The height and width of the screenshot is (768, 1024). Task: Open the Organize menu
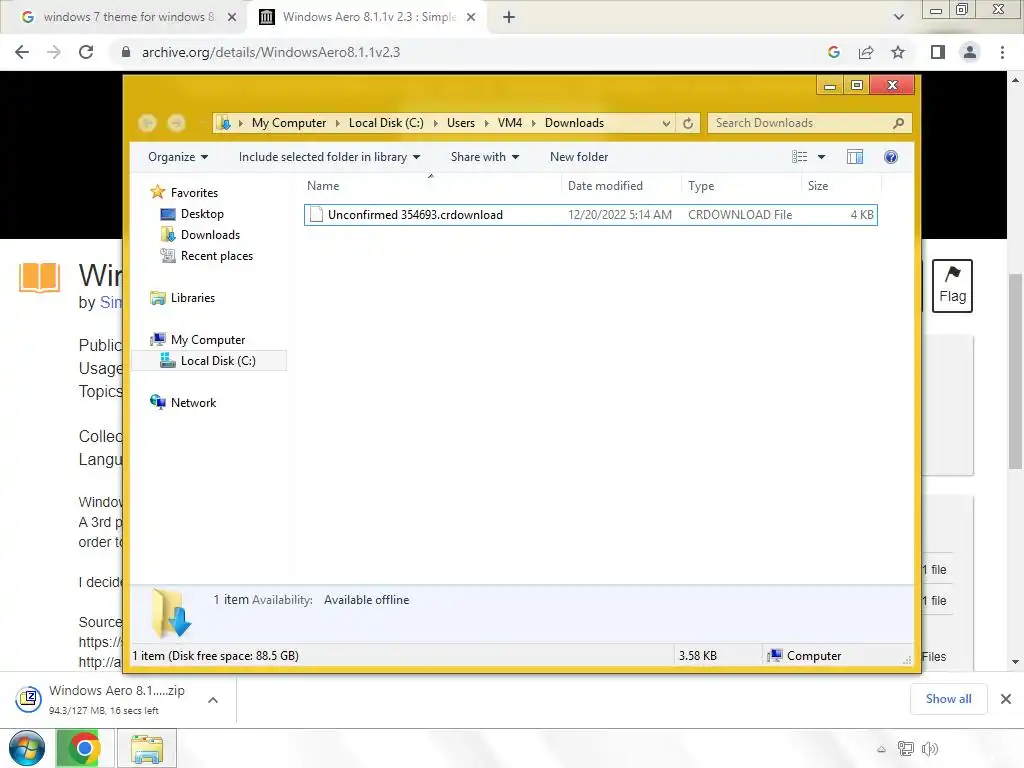click(x=178, y=157)
